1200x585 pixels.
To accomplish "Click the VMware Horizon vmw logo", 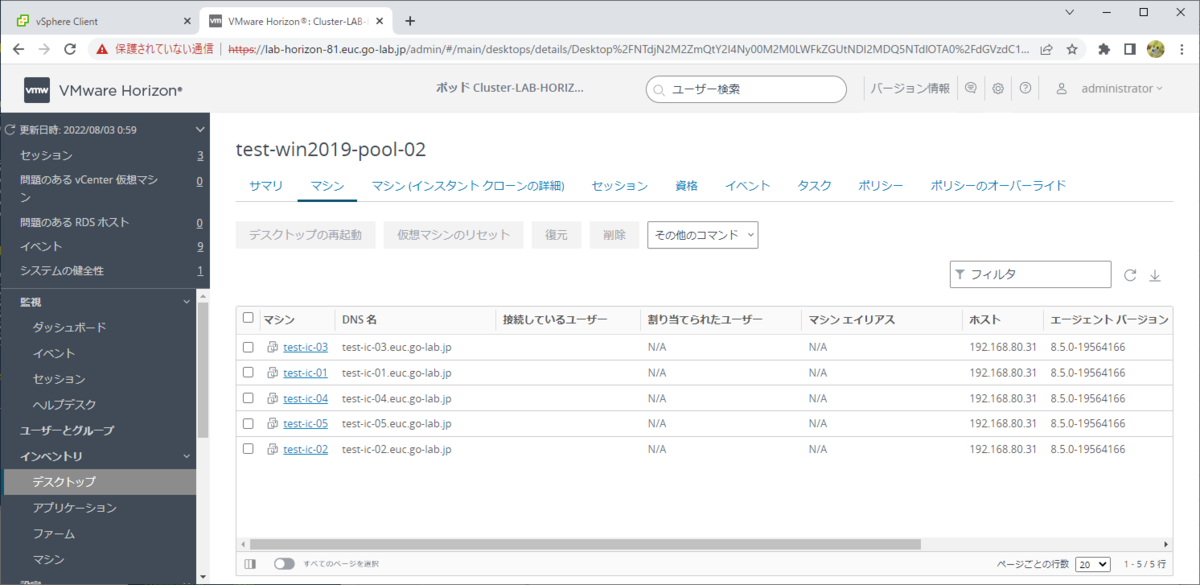I will 37,90.
